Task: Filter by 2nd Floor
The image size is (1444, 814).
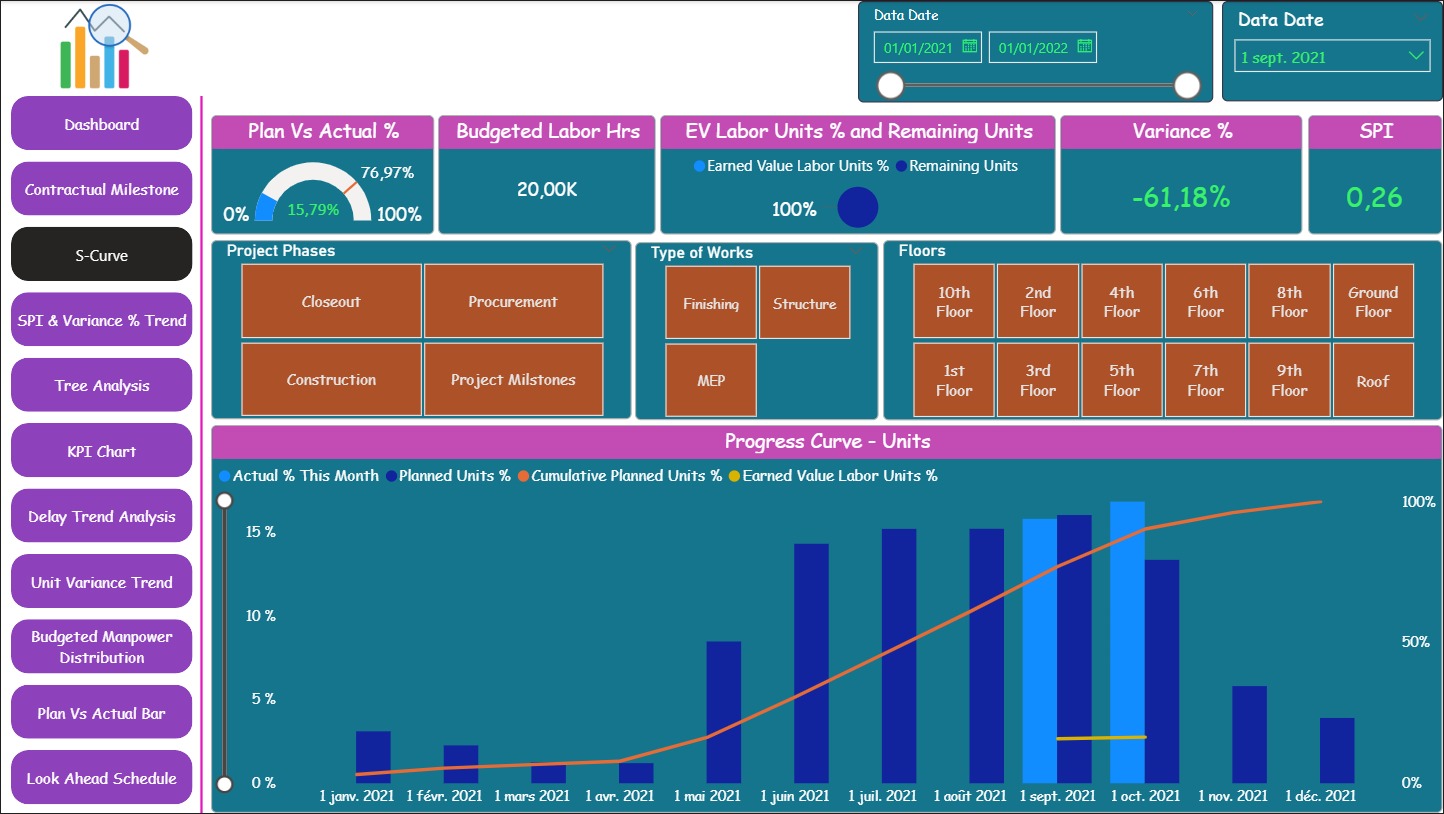Action: 1038,301
